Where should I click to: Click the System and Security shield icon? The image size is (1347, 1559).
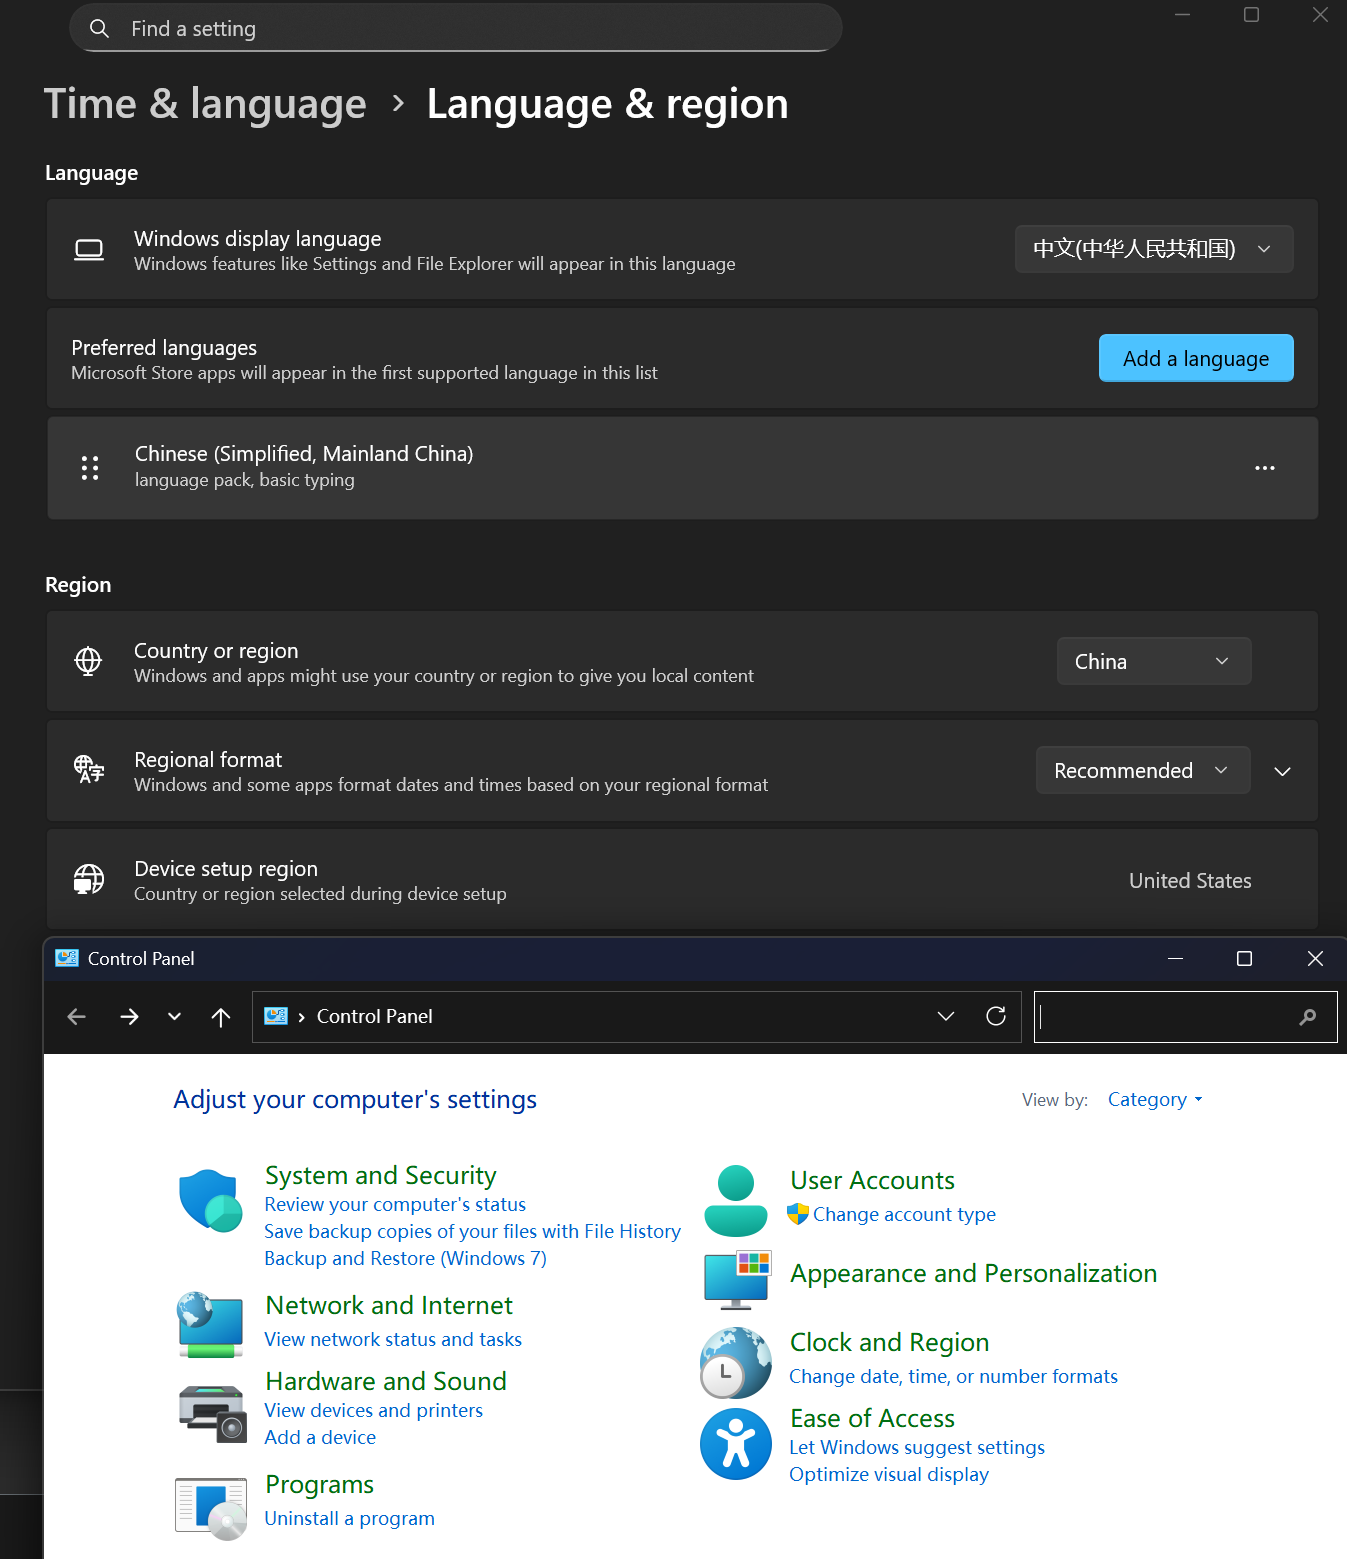(211, 1200)
